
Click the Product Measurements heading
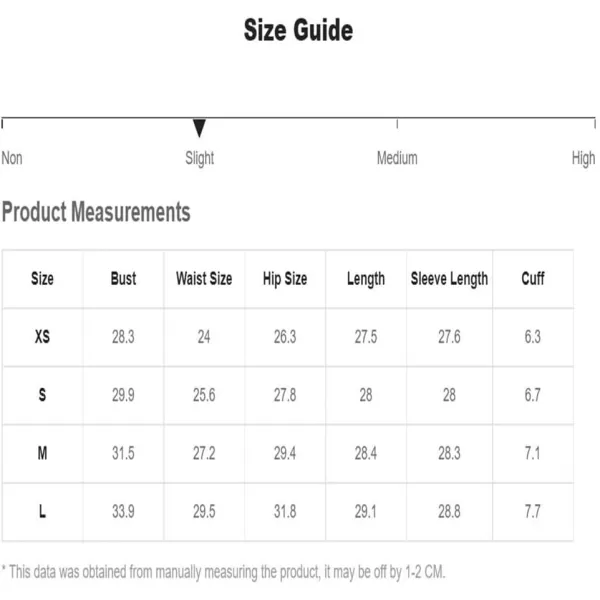(96, 212)
